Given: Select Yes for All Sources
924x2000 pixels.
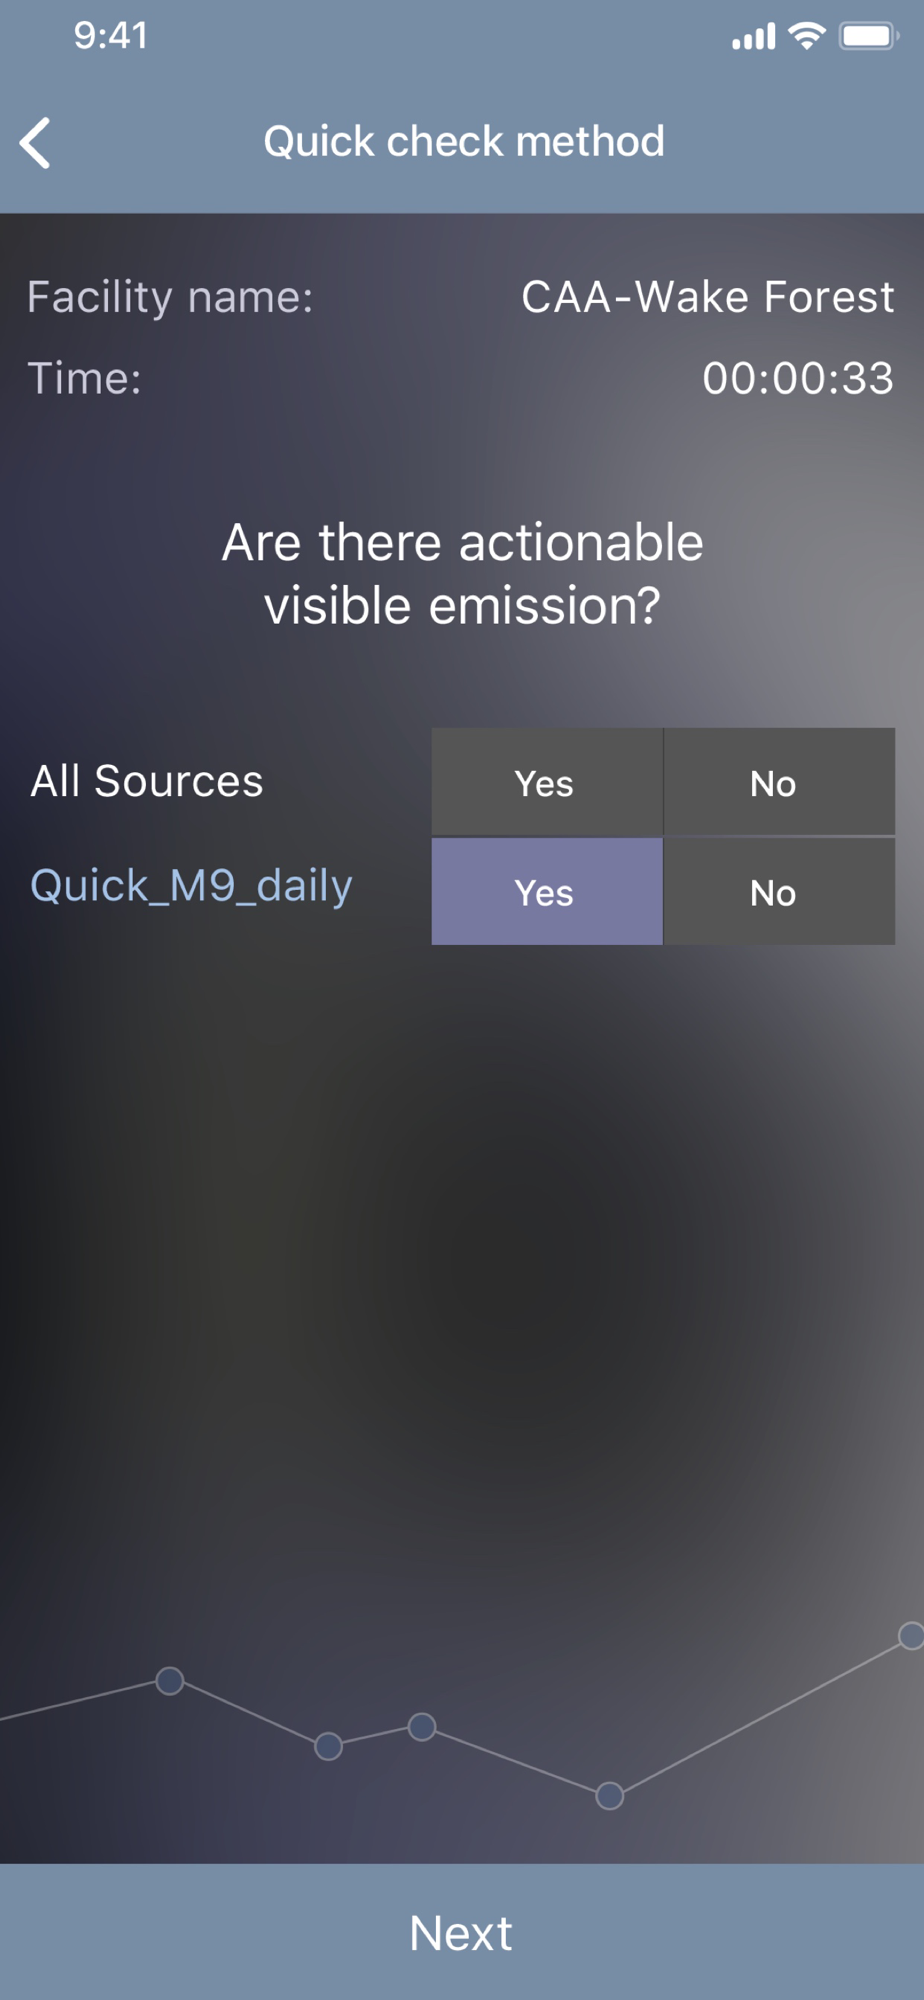Looking at the screenshot, I should (x=547, y=782).
